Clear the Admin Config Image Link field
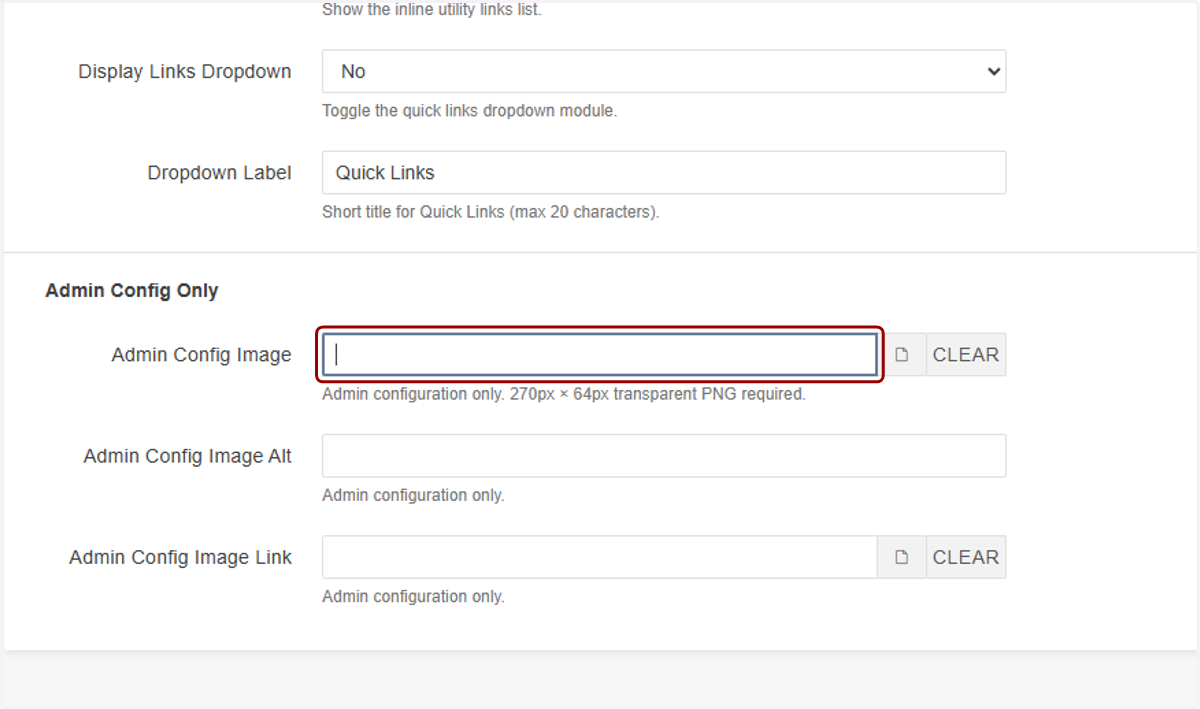1200x709 pixels. [966, 557]
